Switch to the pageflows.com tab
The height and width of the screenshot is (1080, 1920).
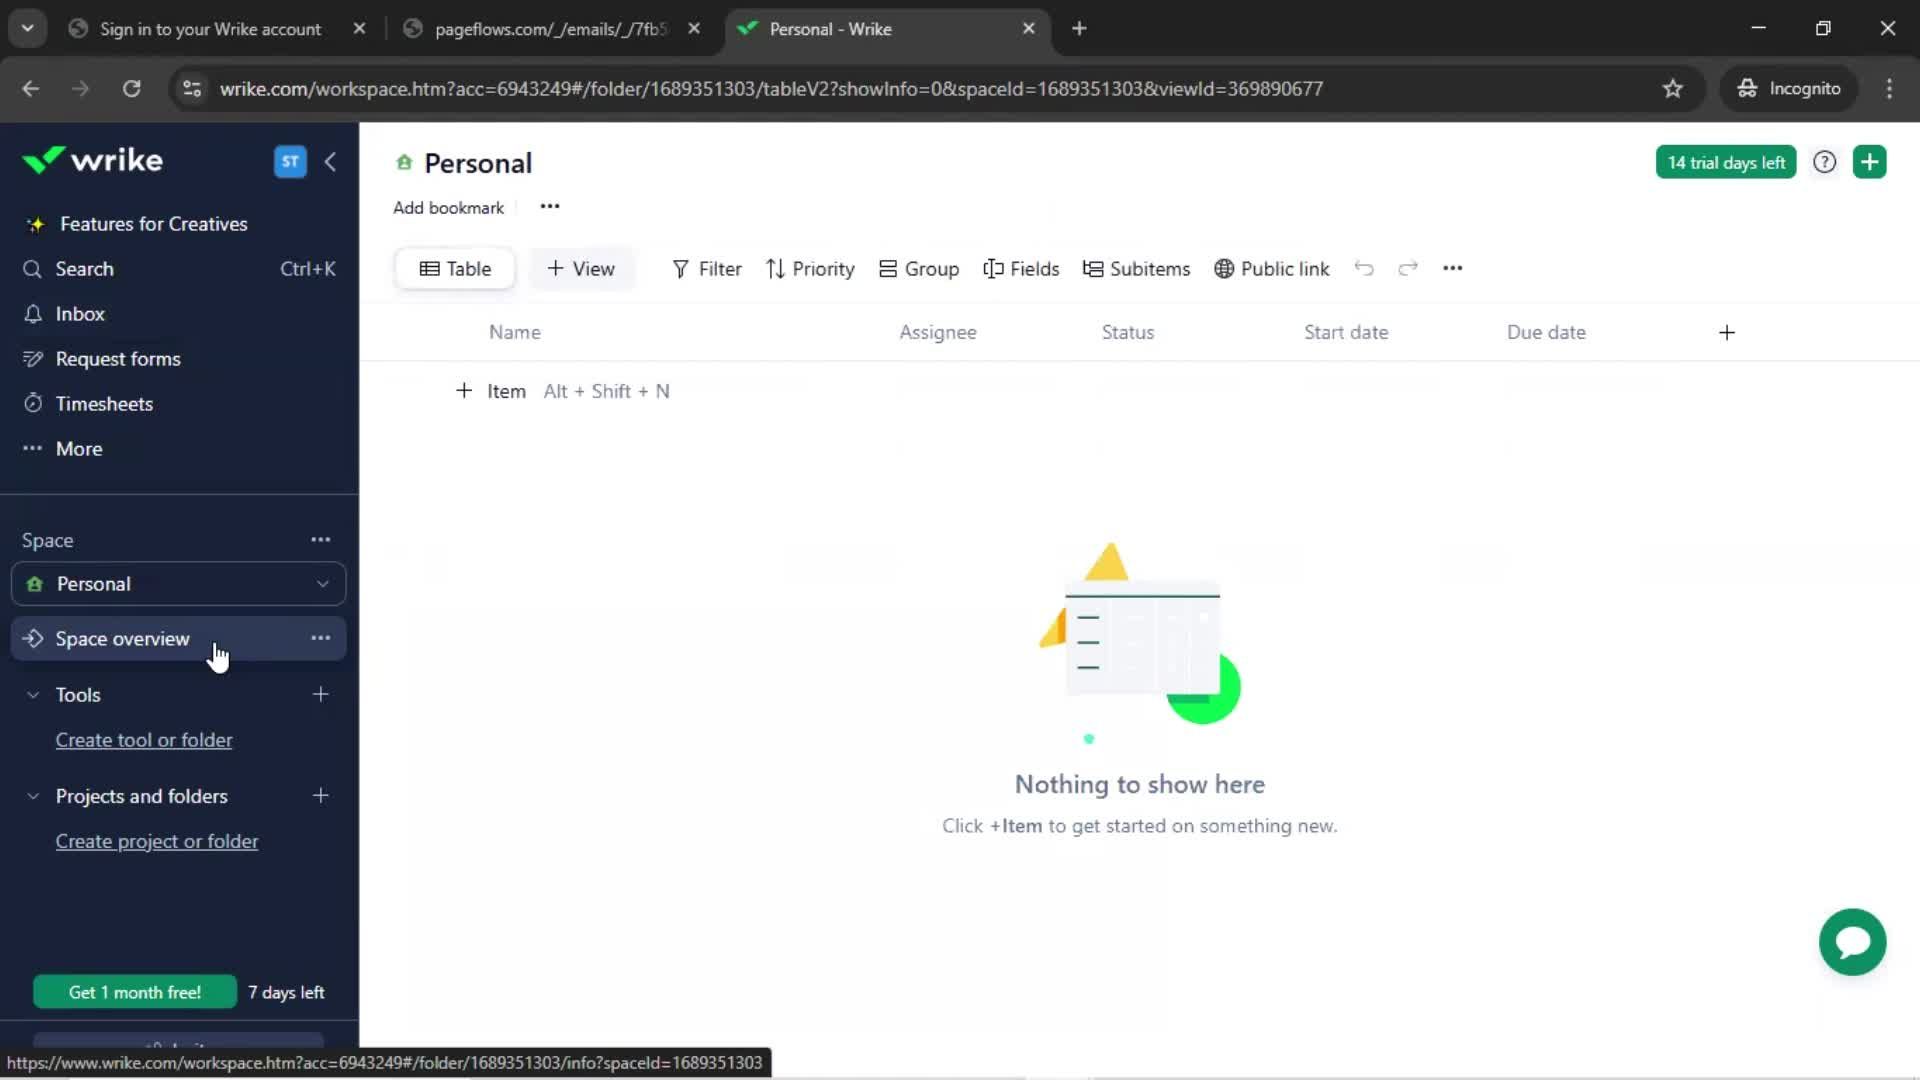point(550,29)
